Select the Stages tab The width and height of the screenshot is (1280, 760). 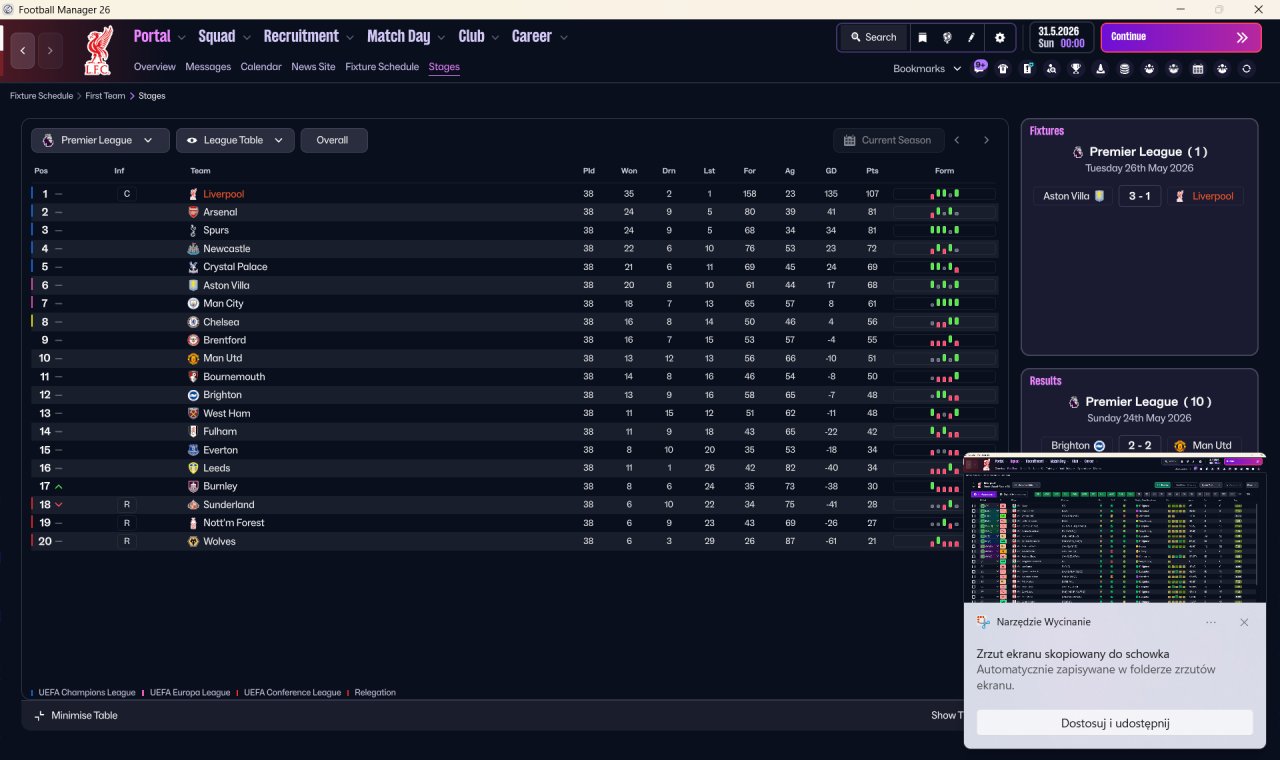tap(444, 67)
